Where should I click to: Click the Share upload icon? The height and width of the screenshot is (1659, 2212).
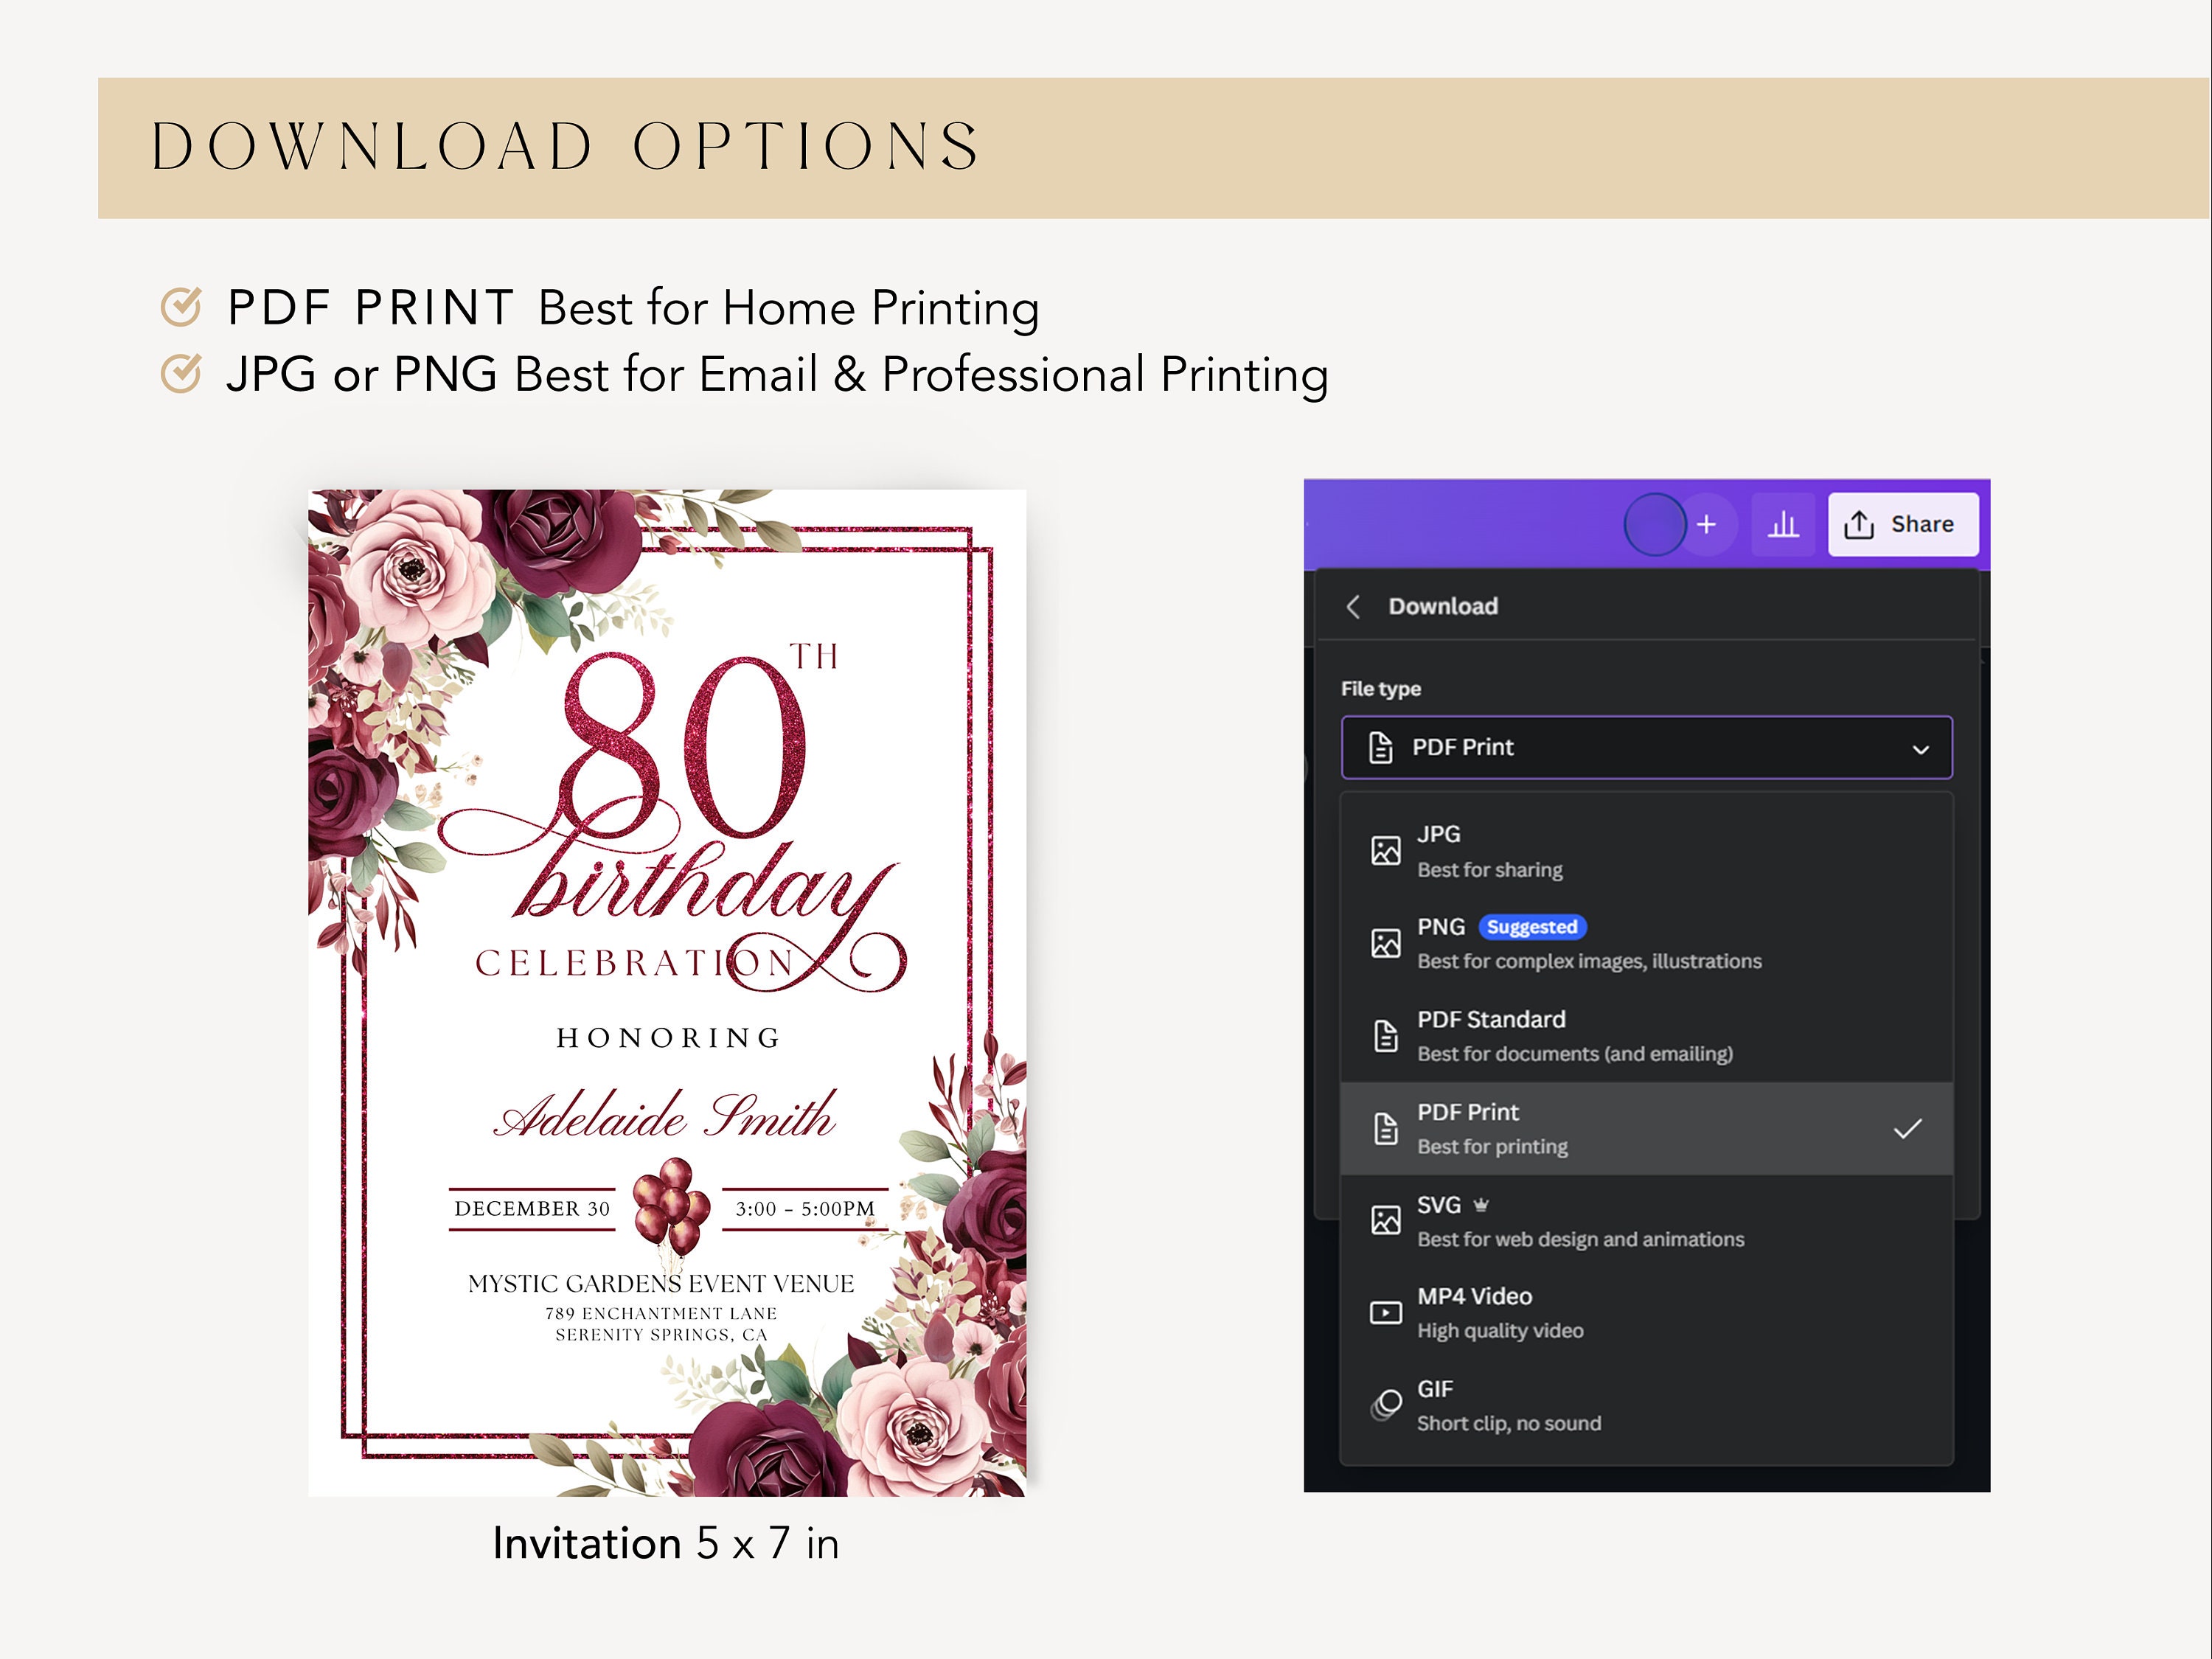tap(1858, 523)
